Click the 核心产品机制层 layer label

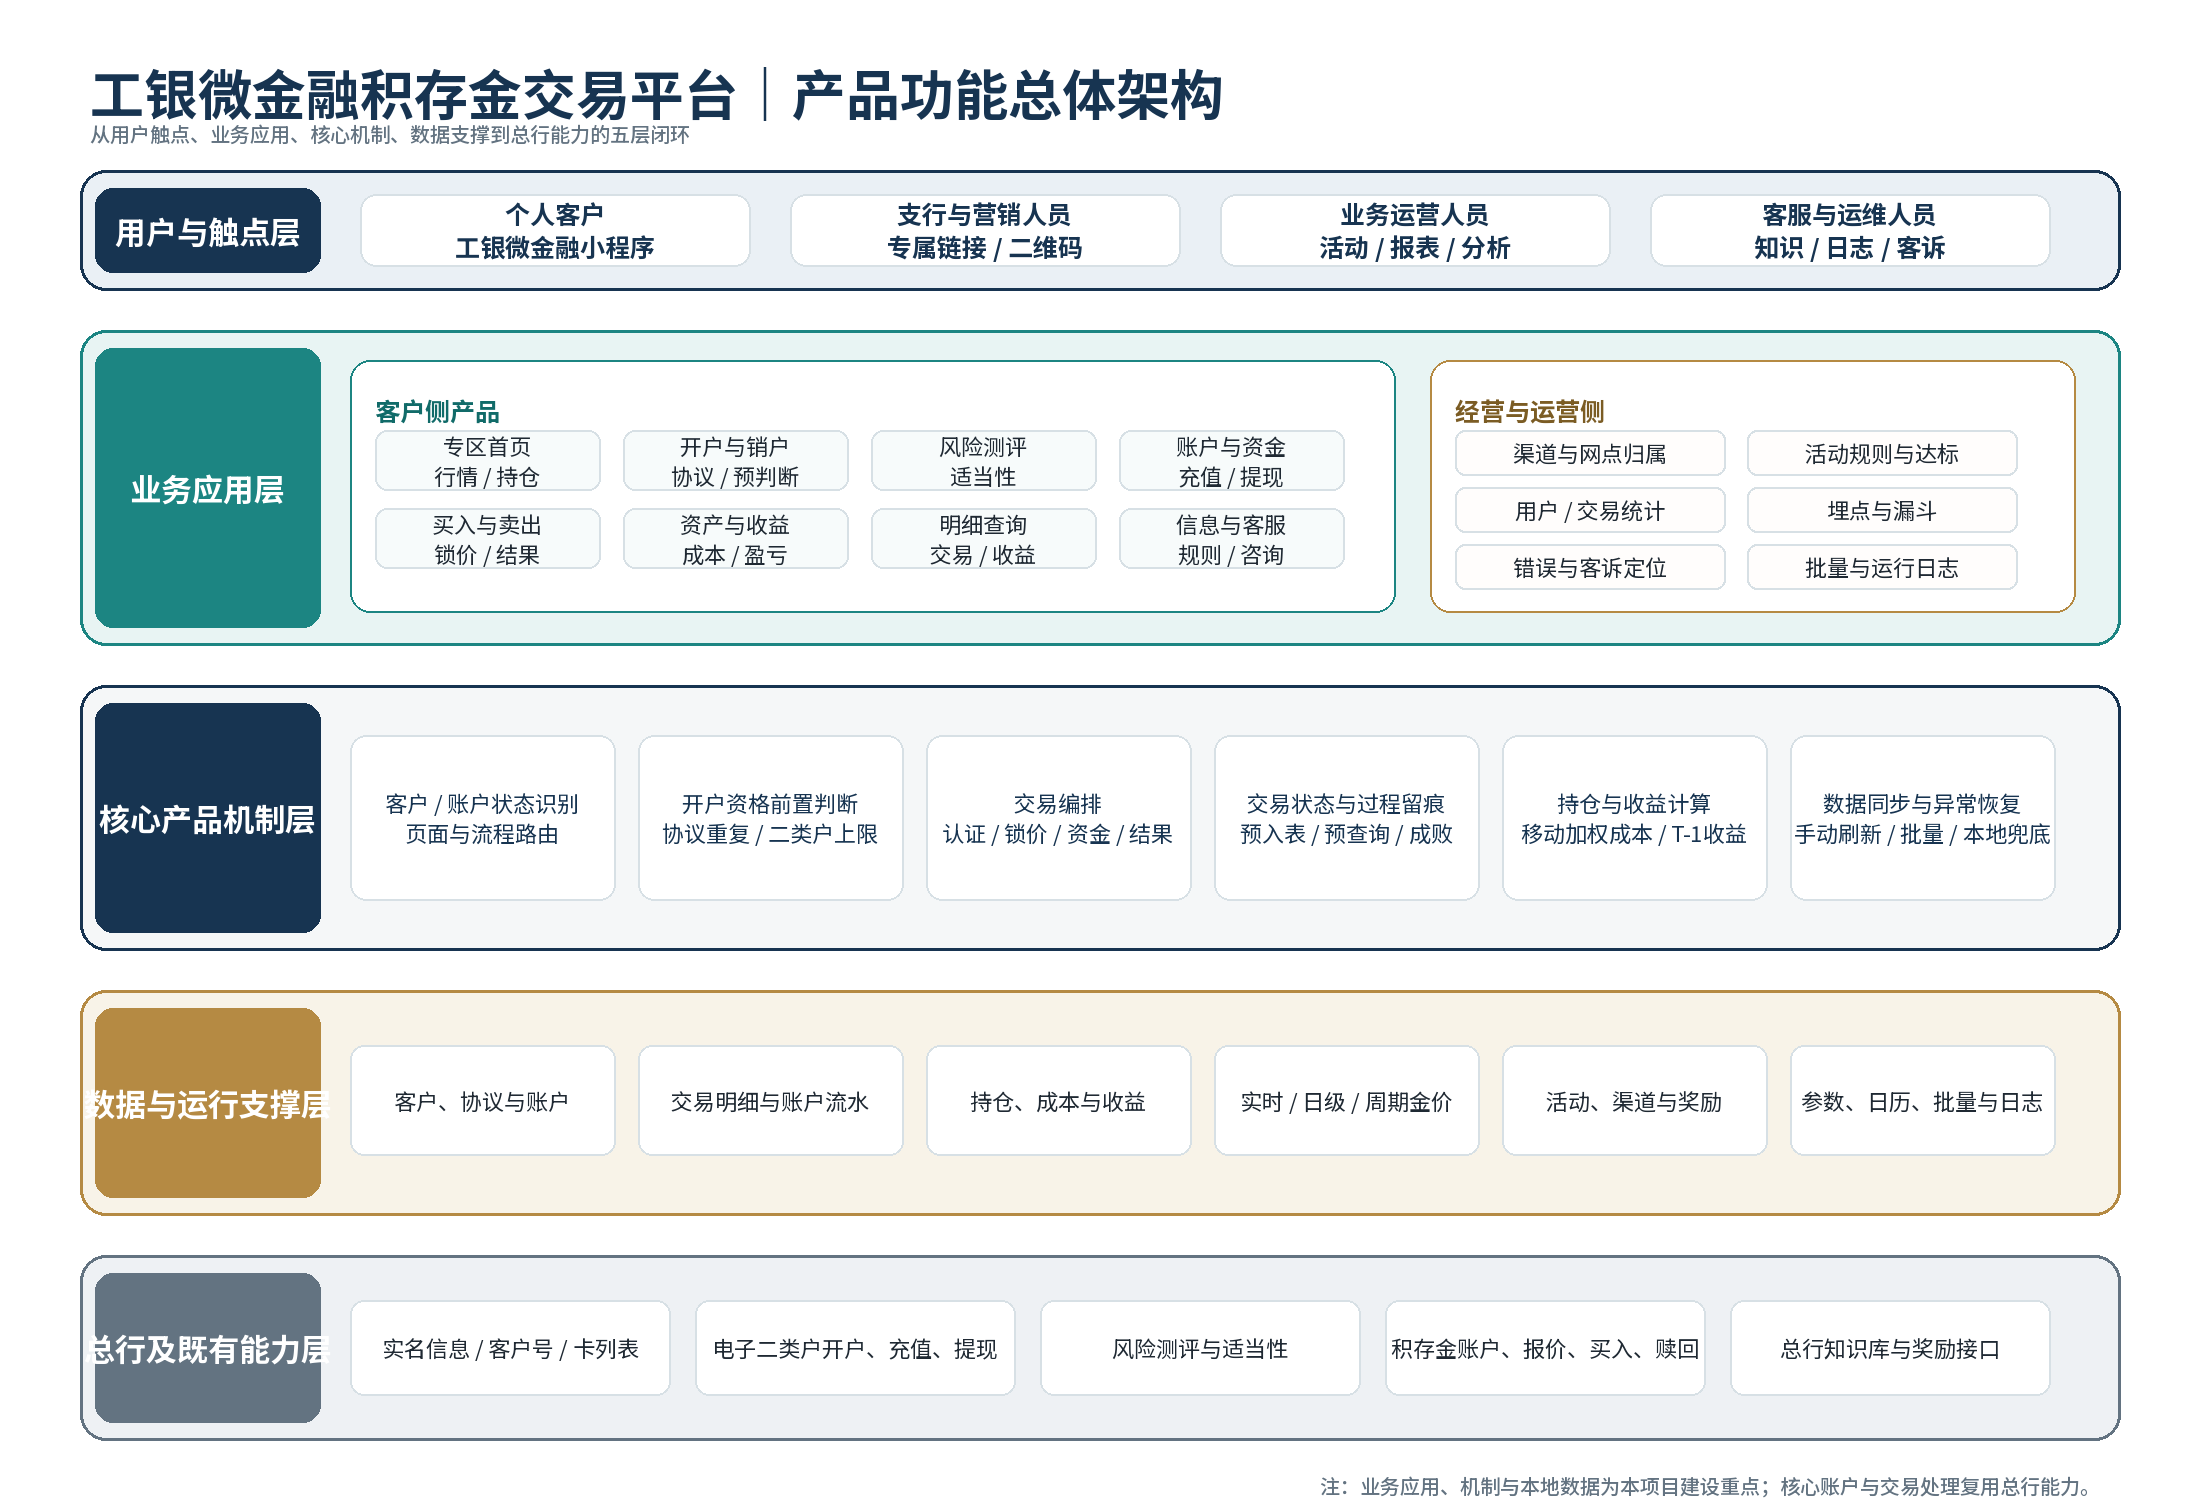tap(208, 818)
